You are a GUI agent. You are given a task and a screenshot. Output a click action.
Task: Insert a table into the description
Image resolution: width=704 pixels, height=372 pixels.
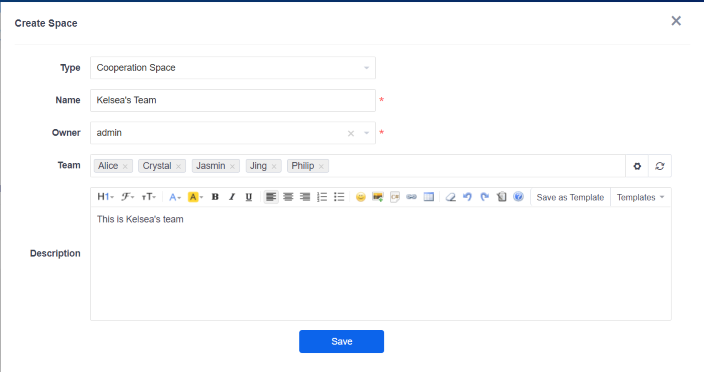click(x=429, y=197)
